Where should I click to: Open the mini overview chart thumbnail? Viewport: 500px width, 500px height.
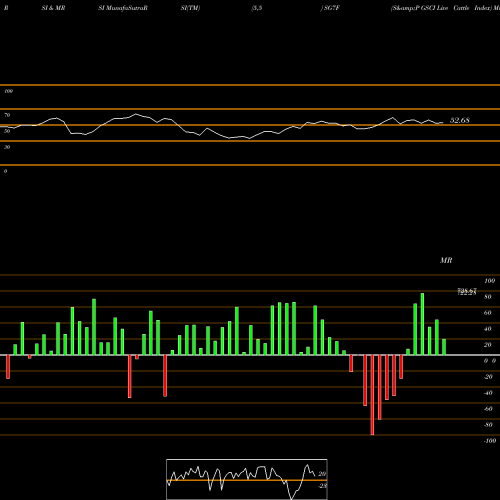pos(247,479)
